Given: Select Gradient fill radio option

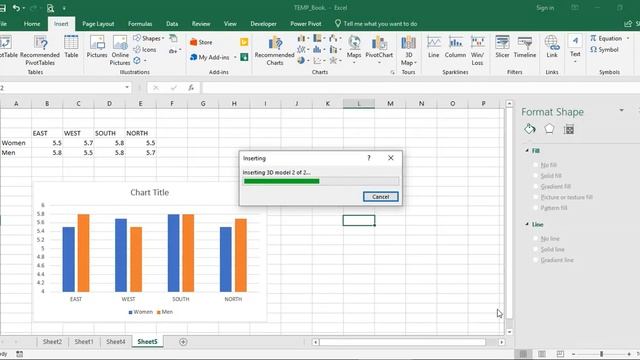Looking at the screenshot, I should click(x=536, y=186).
